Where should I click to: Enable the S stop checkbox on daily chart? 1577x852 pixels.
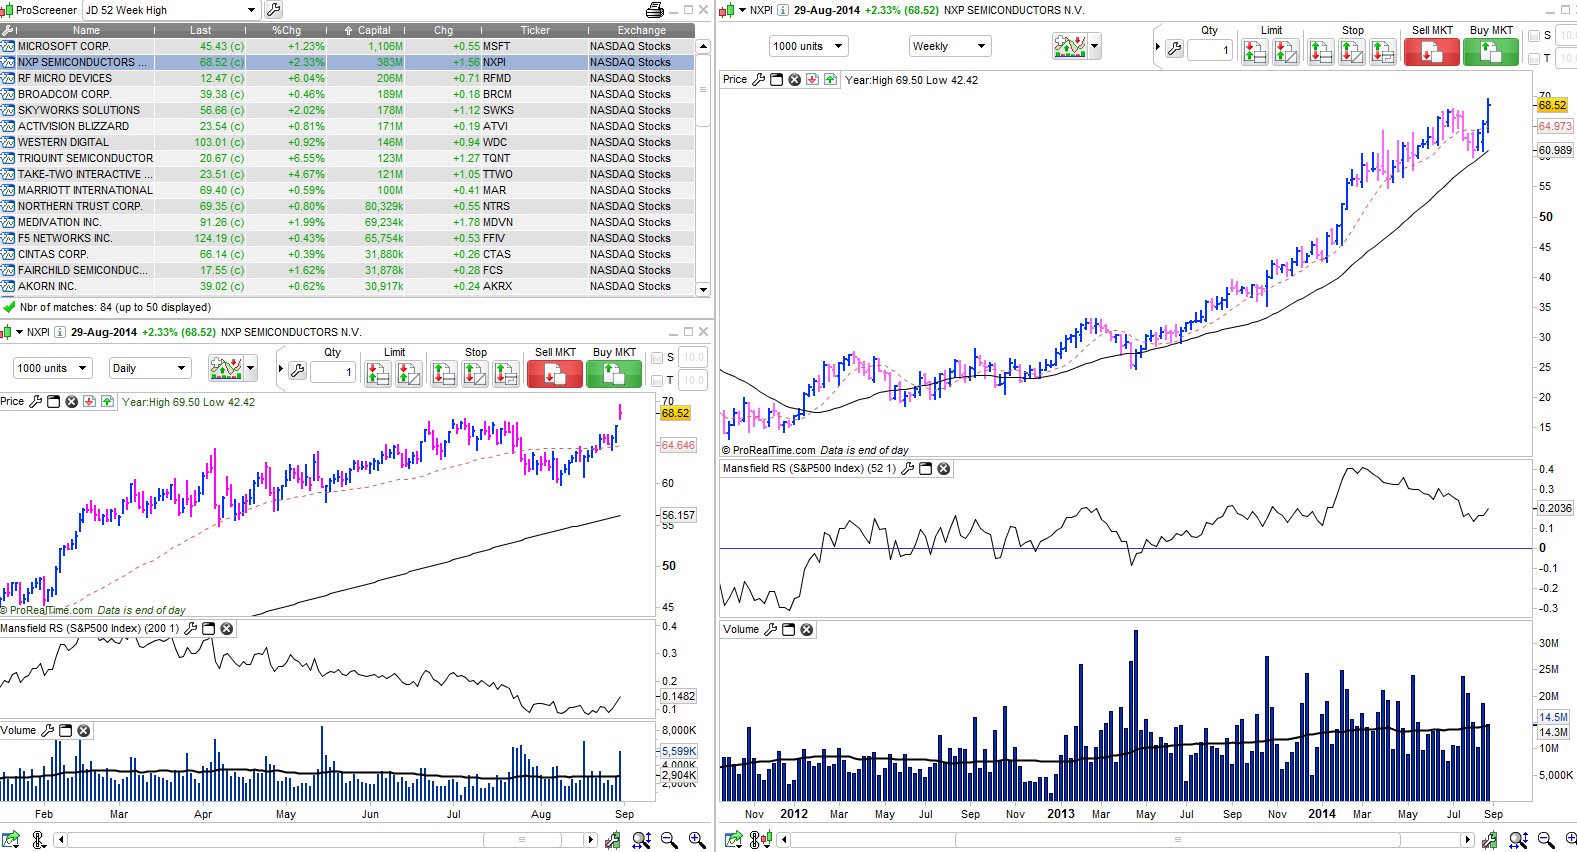657,357
